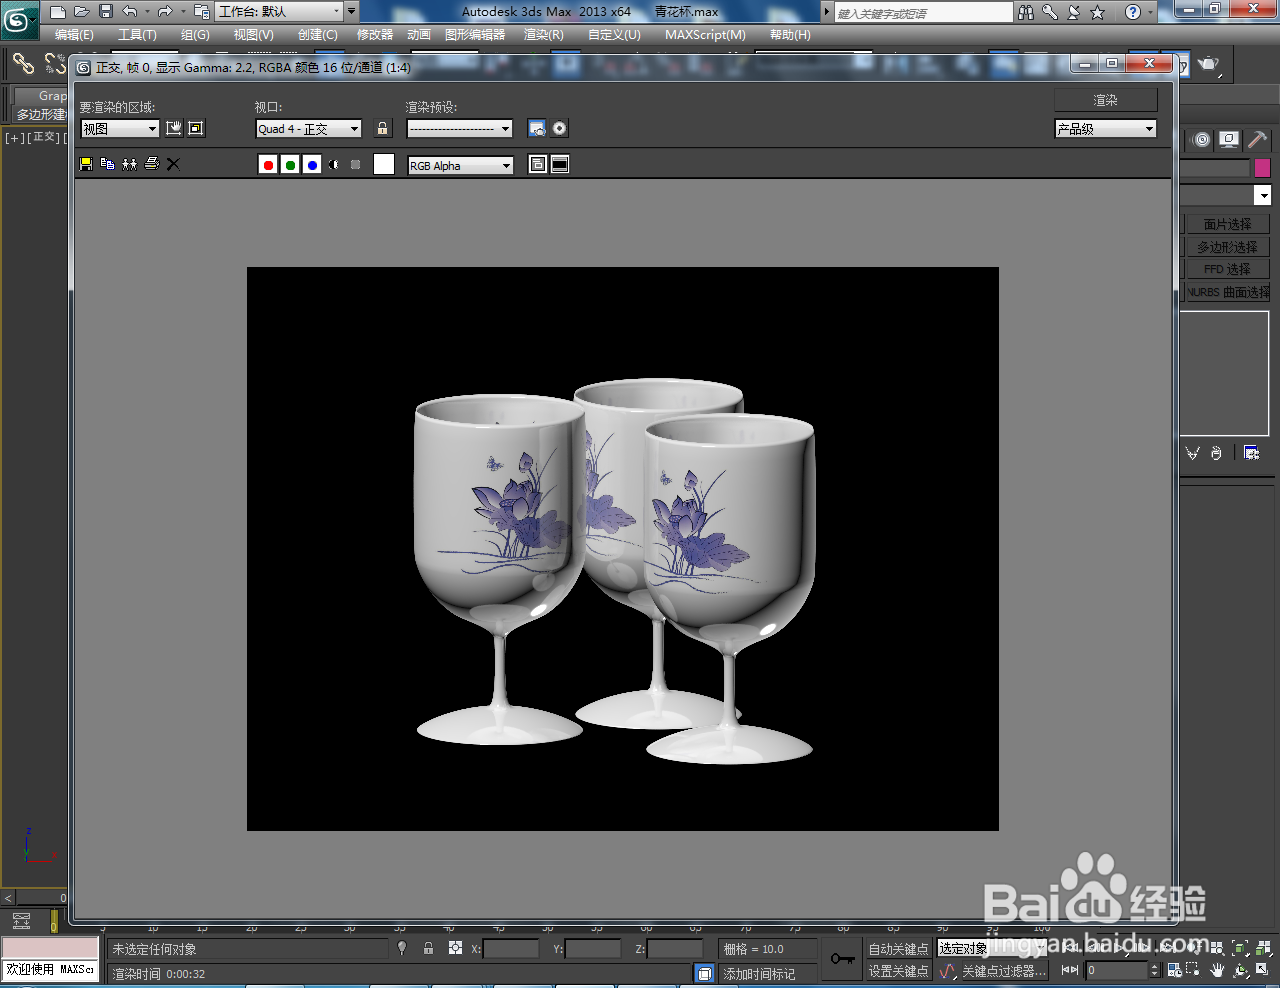This screenshot has width=1280, height=988.
Task: Click the Auto Key button
Action: click(898, 949)
